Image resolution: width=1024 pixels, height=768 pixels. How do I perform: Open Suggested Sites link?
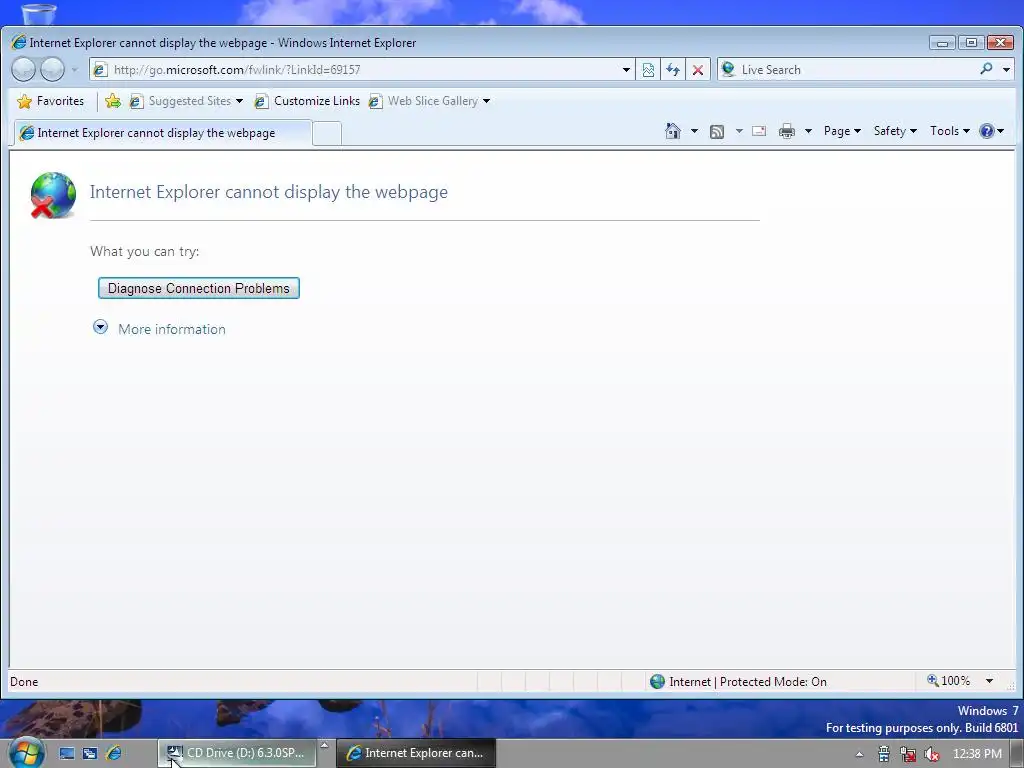click(180, 101)
